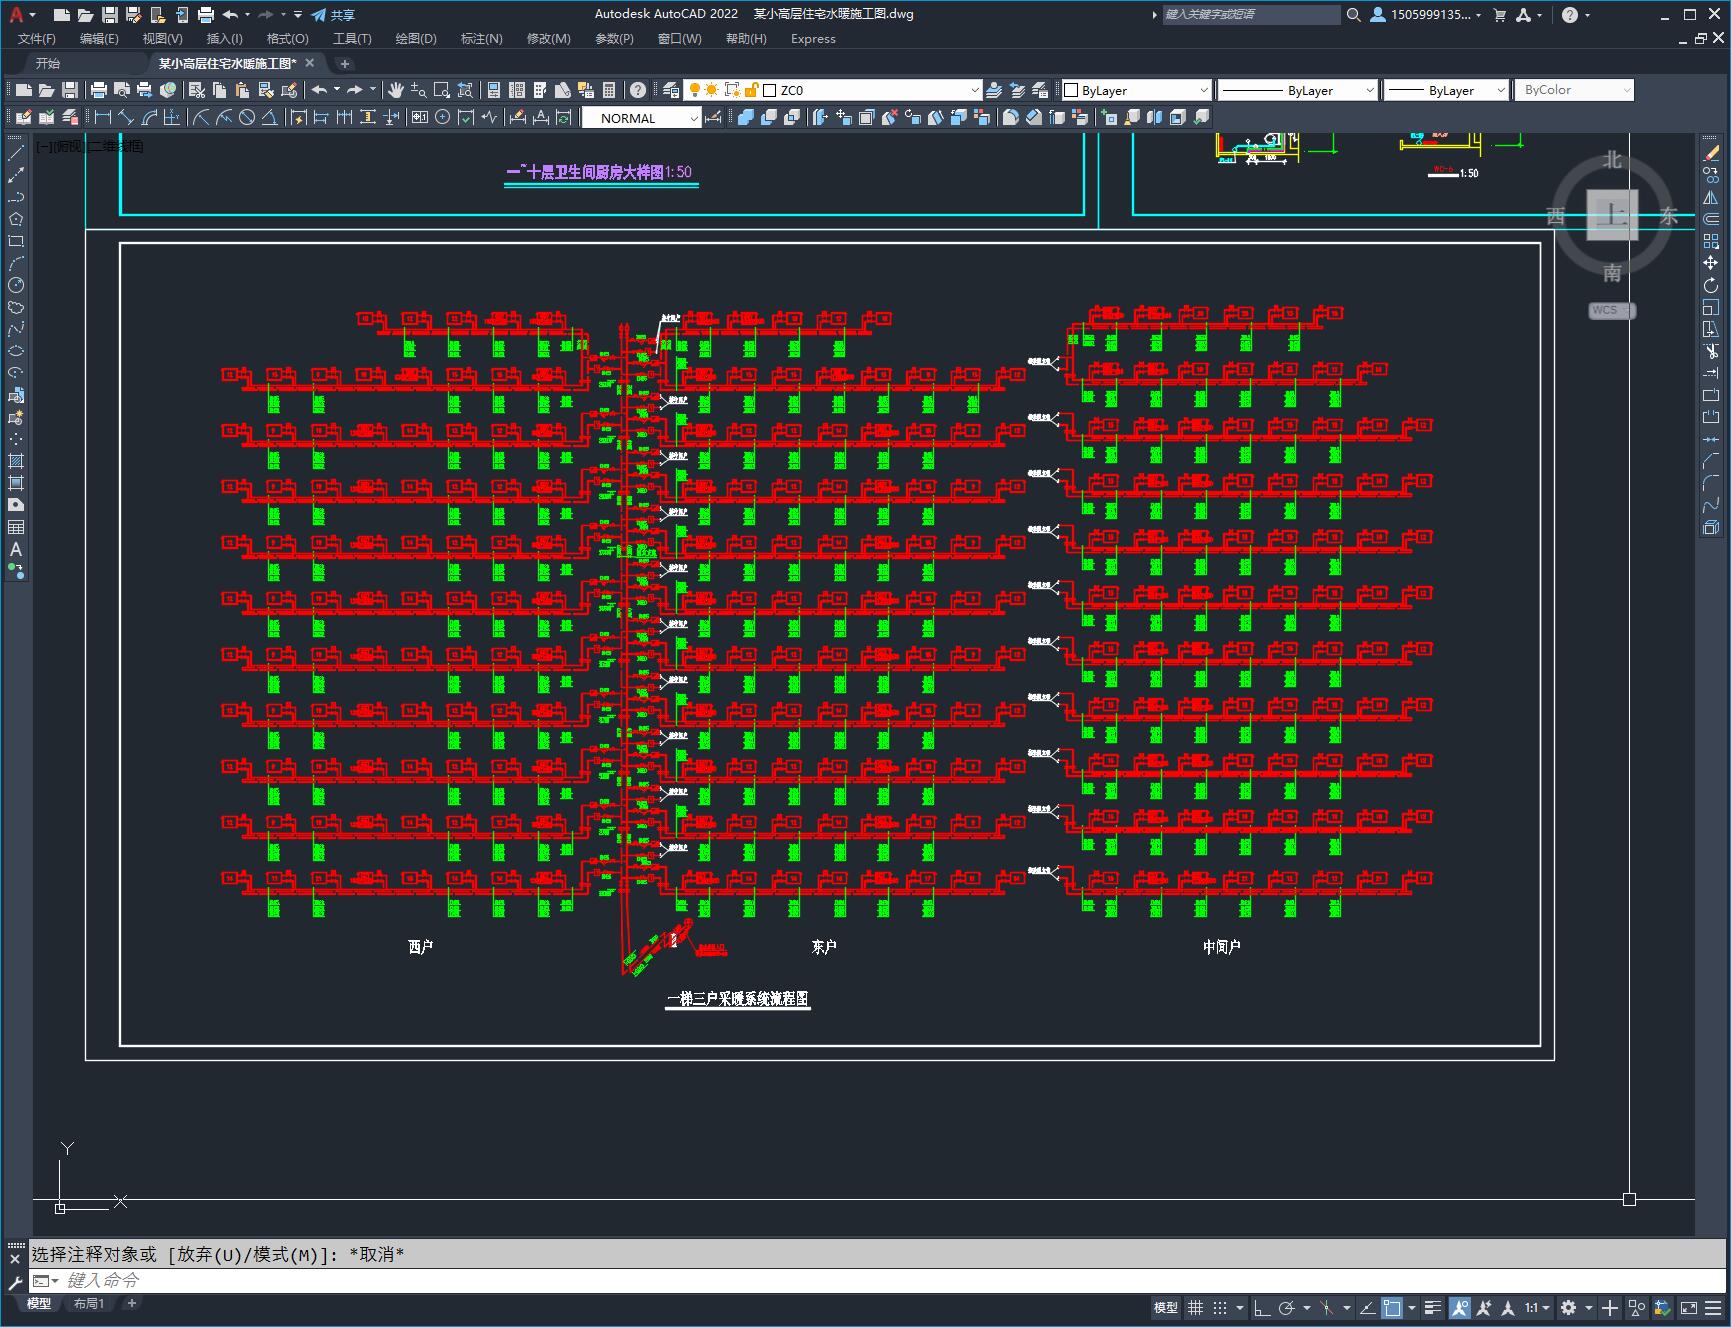Image resolution: width=1731 pixels, height=1327 pixels.
Task: Expand the user account 1505999135 dropdown
Action: point(1426,15)
